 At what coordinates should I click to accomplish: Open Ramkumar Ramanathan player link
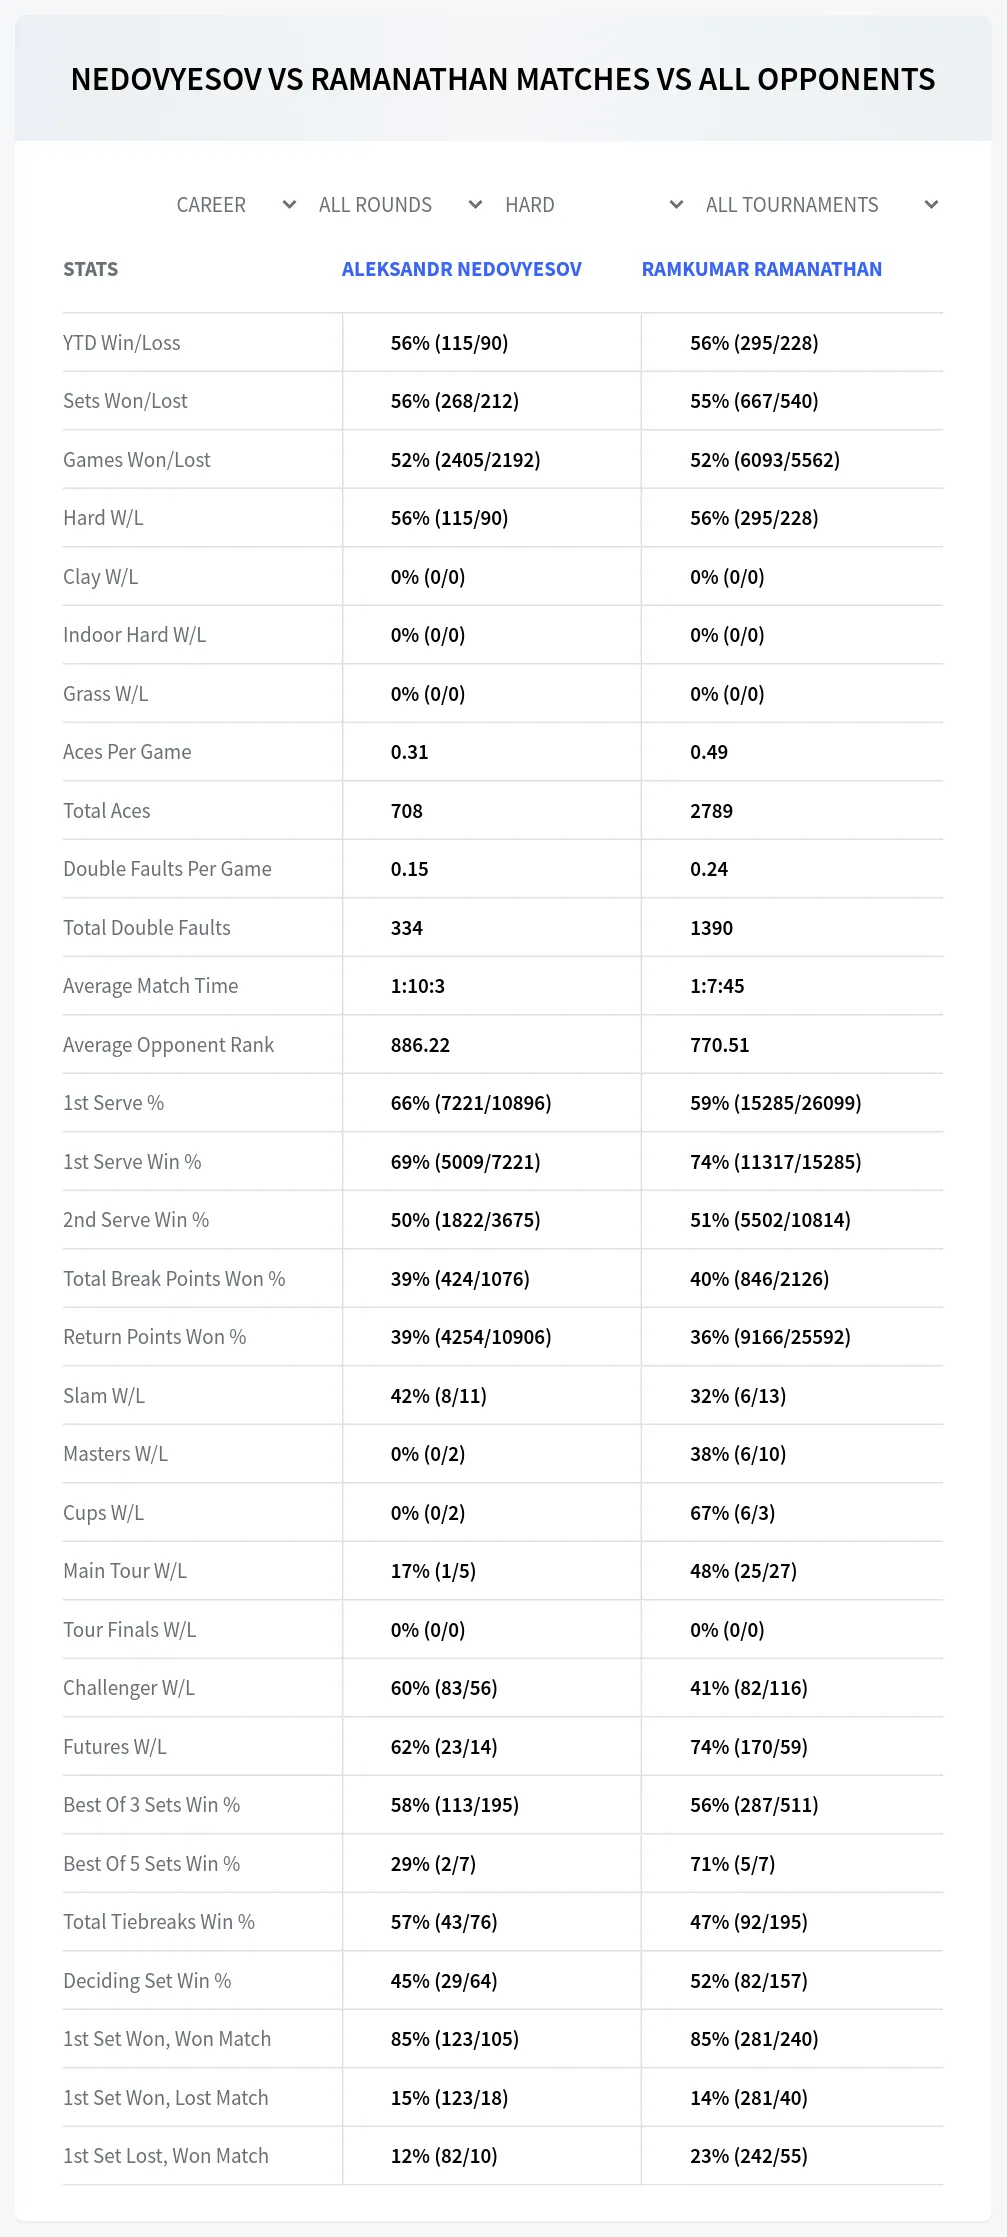761,269
